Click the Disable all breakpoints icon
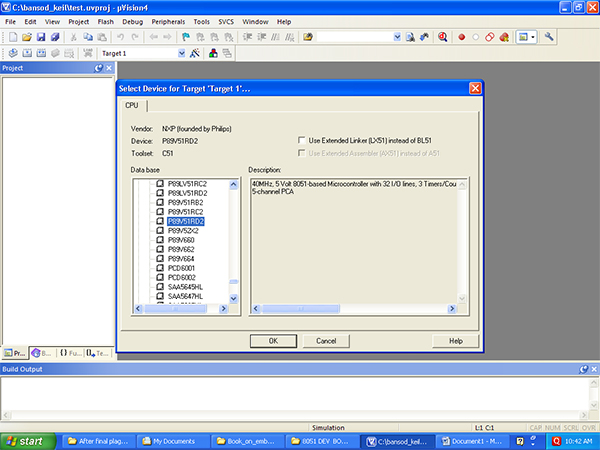The width and height of the screenshot is (600, 450). (489, 37)
